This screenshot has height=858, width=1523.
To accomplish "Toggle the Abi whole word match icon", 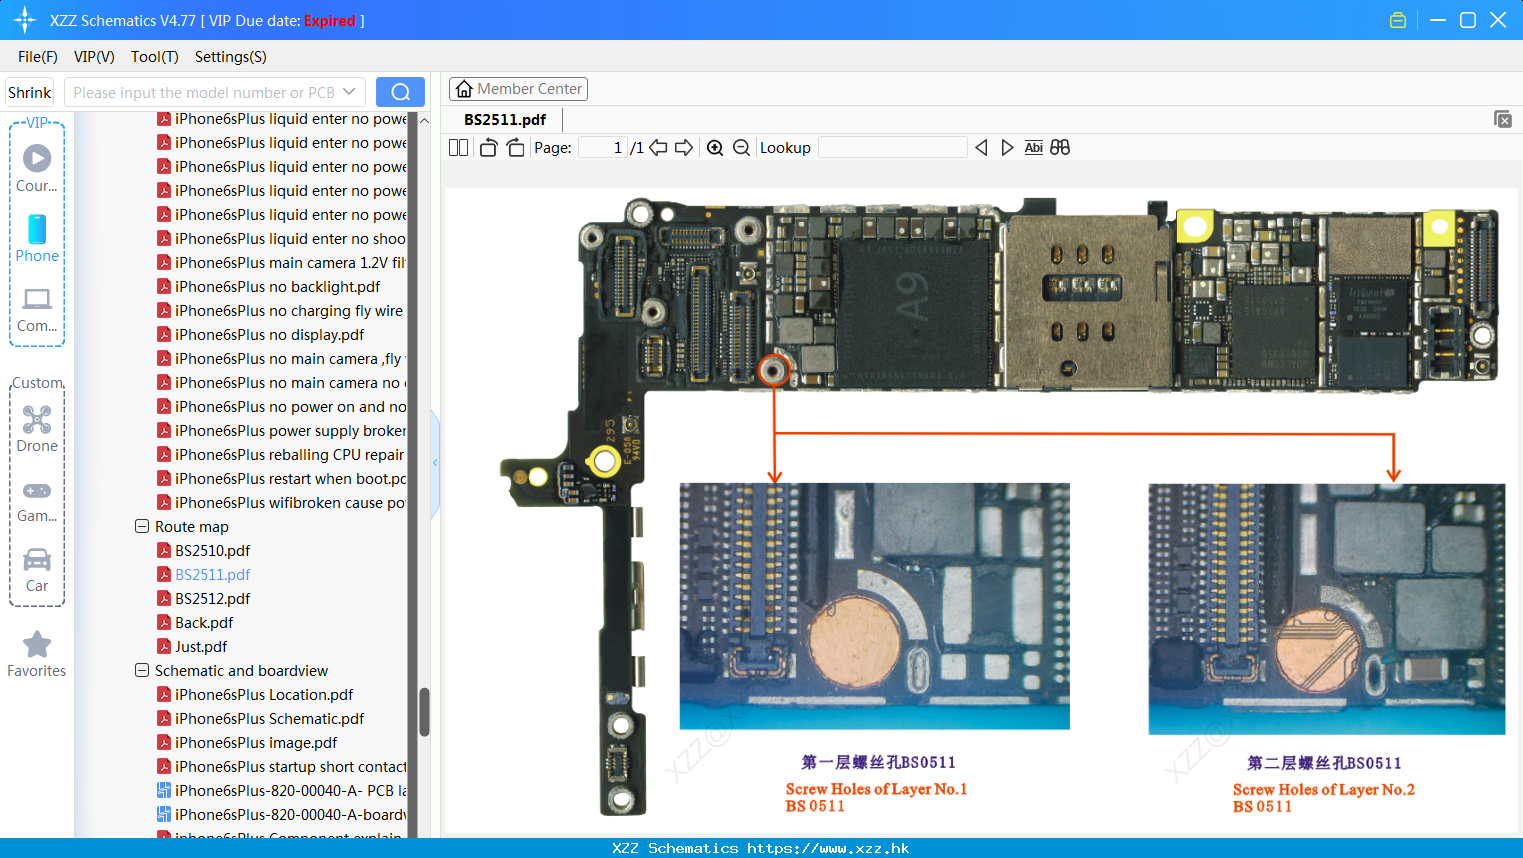I will [1033, 147].
